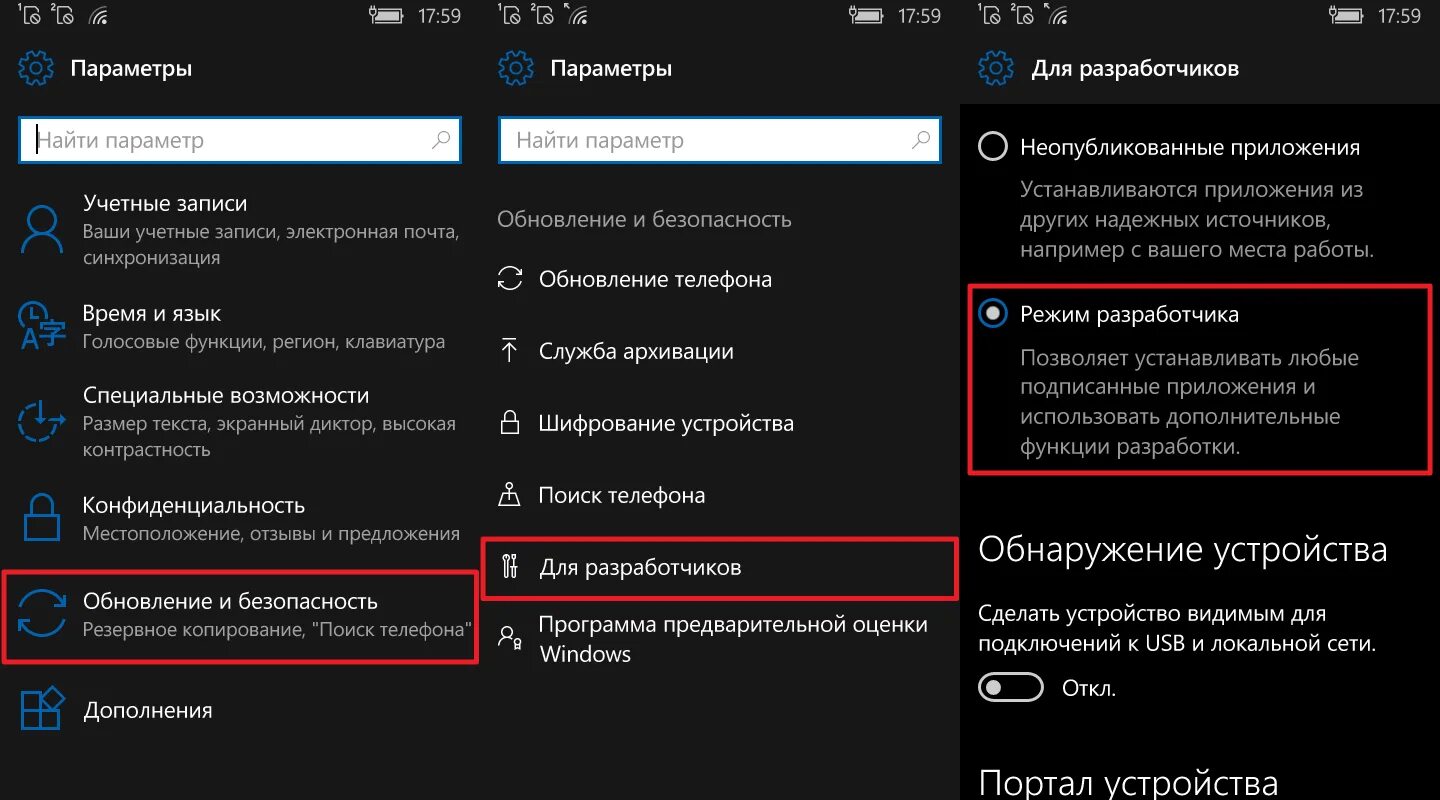Open the Конфиденциальность padlock icon
The image size is (1440, 800).
42,516
